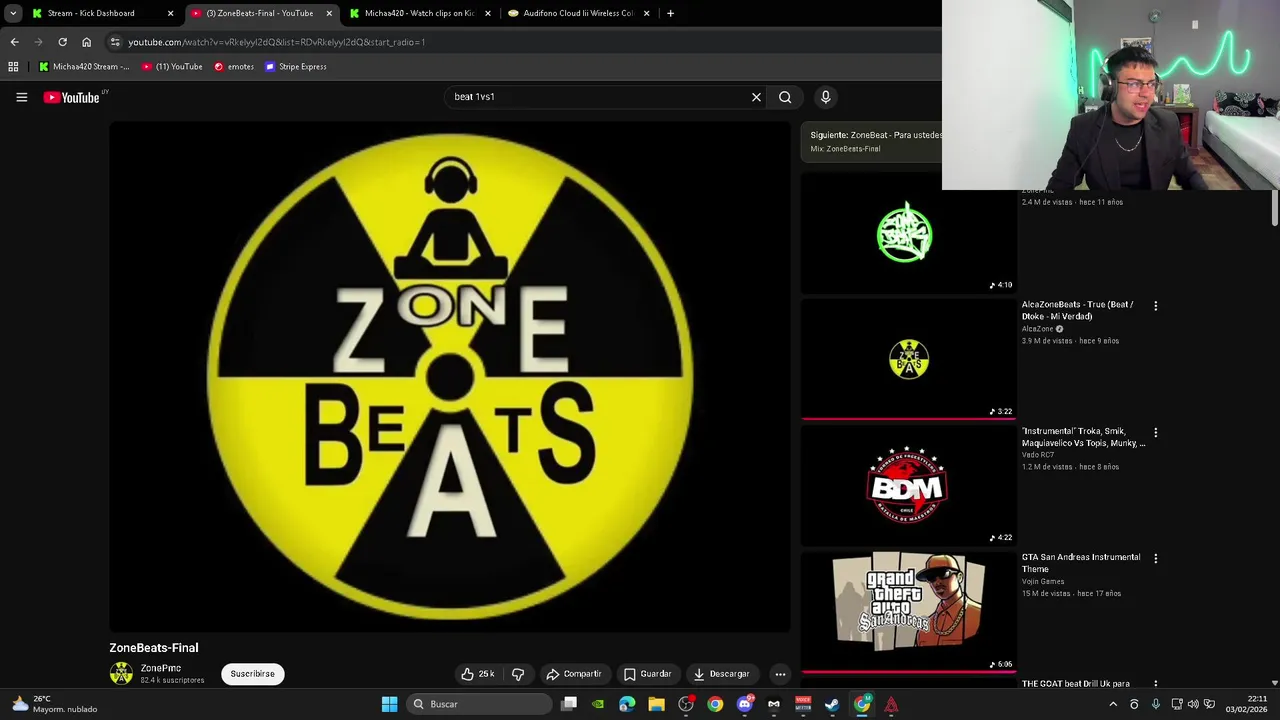Open (11) YouTube bookmark
The image size is (1280, 720).
tap(172, 67)
